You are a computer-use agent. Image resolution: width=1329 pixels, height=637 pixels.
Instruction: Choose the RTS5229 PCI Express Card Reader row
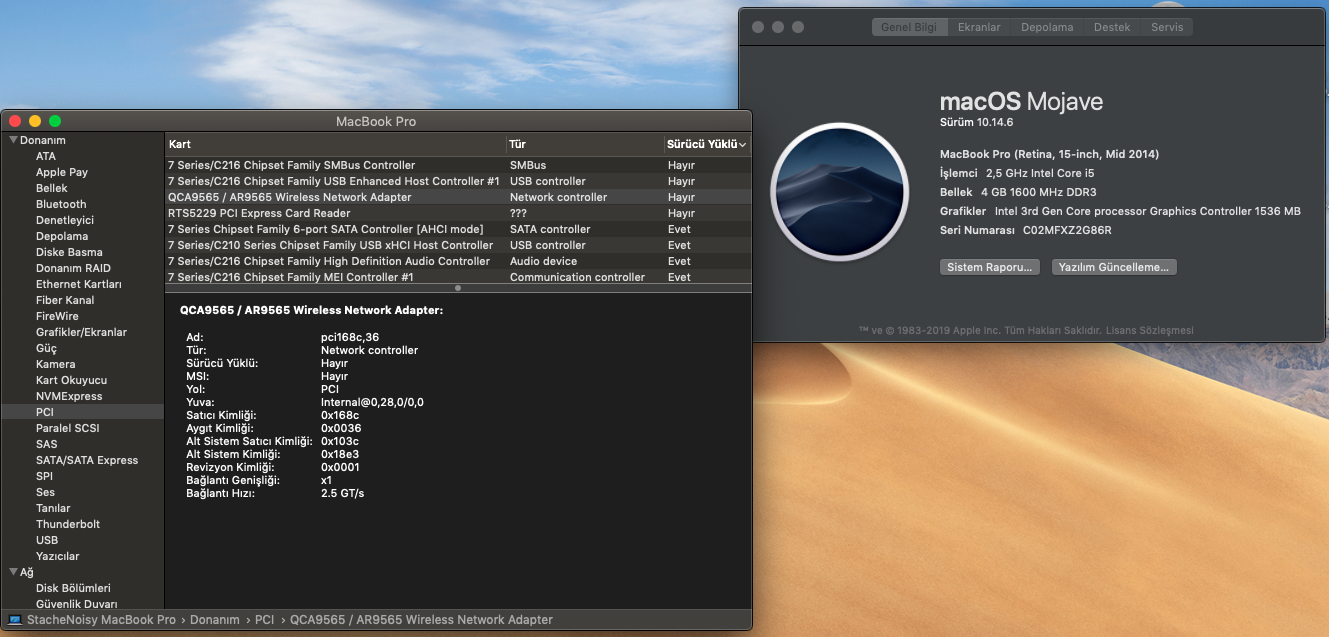click(259, 213)
